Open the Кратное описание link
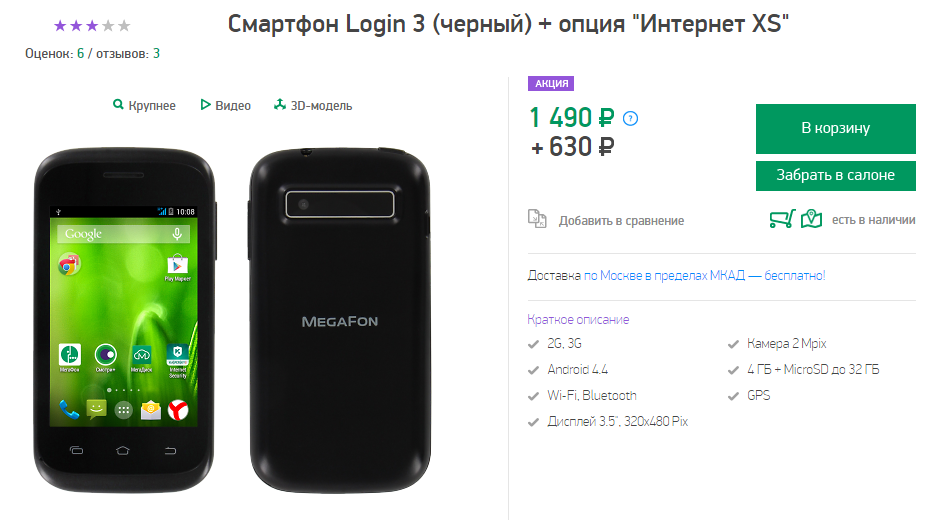 [x=578, y=319]
